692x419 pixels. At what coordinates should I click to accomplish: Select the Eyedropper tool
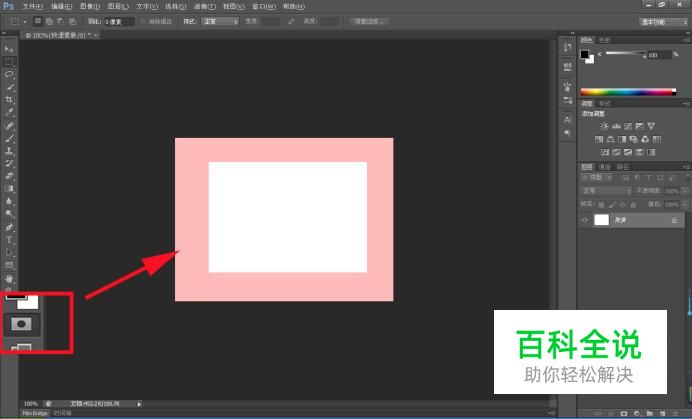point(9,113)
